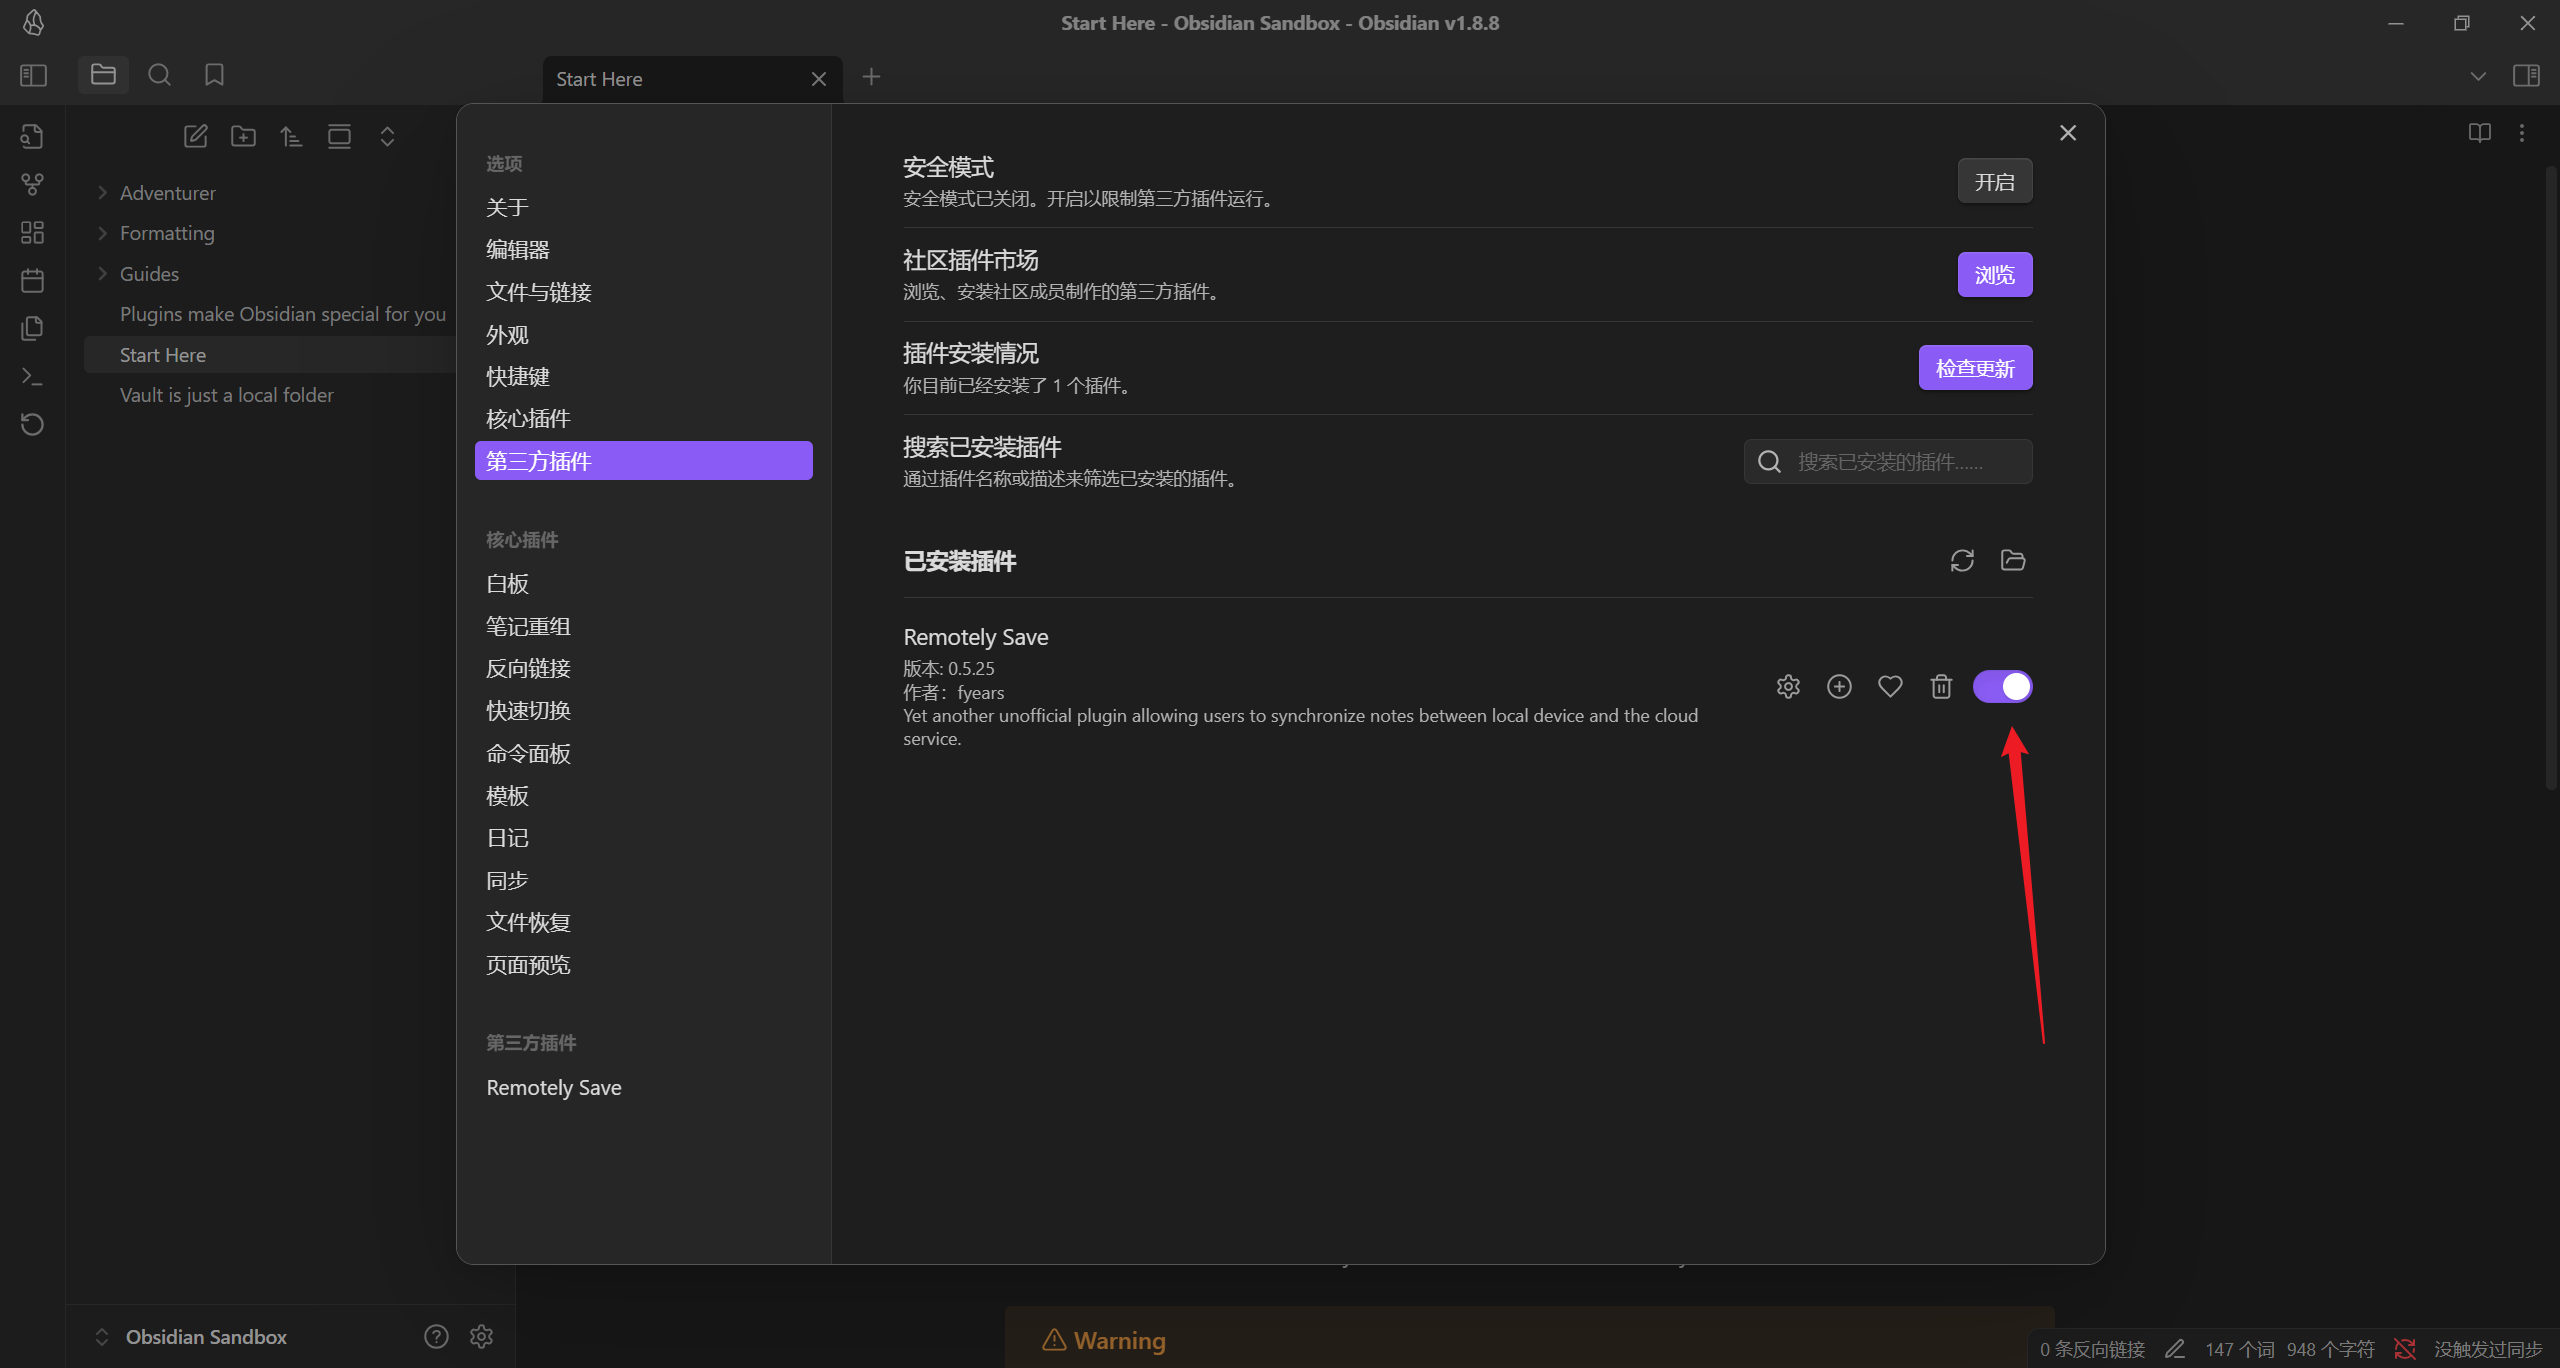Open today's daily note icon
Image resolution: width=2560 pixels, height=1368 pixels.
(32, 280)
